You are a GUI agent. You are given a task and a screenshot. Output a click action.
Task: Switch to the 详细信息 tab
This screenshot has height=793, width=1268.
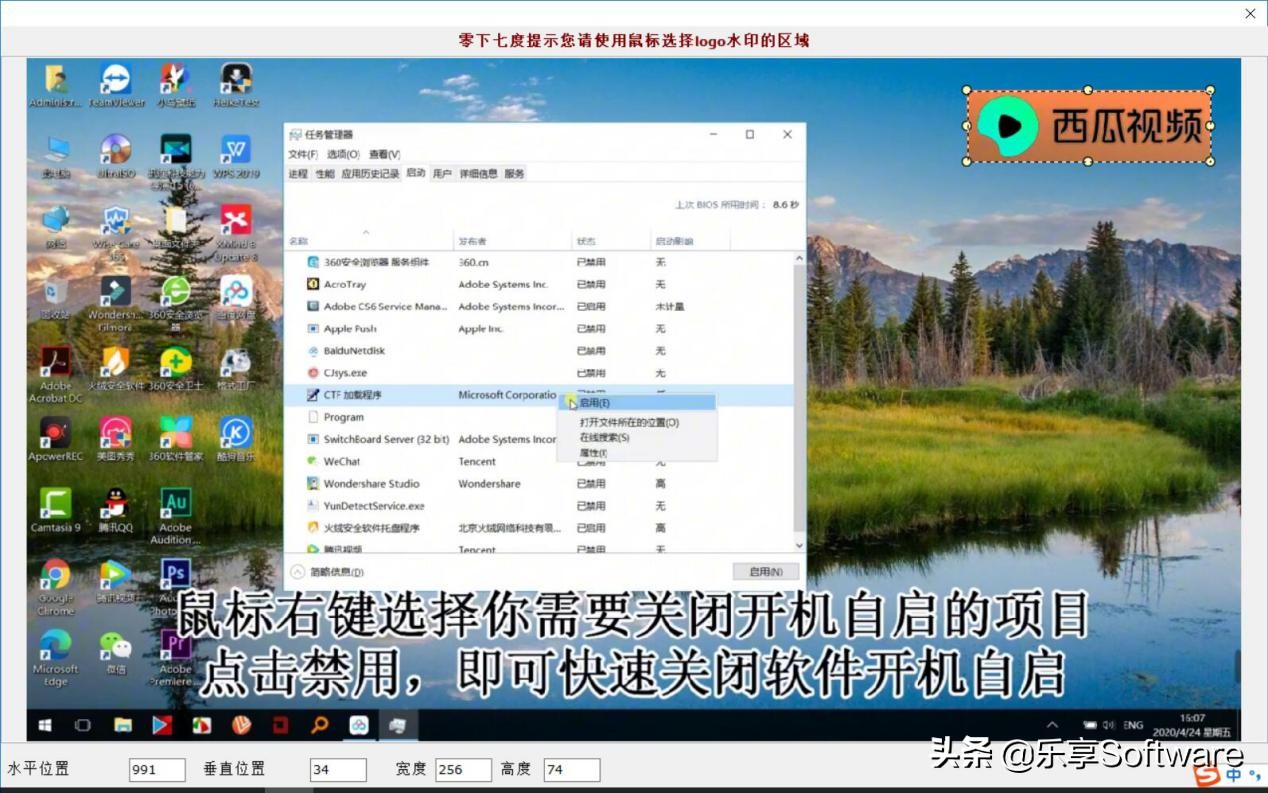click(x=478, y=173)
